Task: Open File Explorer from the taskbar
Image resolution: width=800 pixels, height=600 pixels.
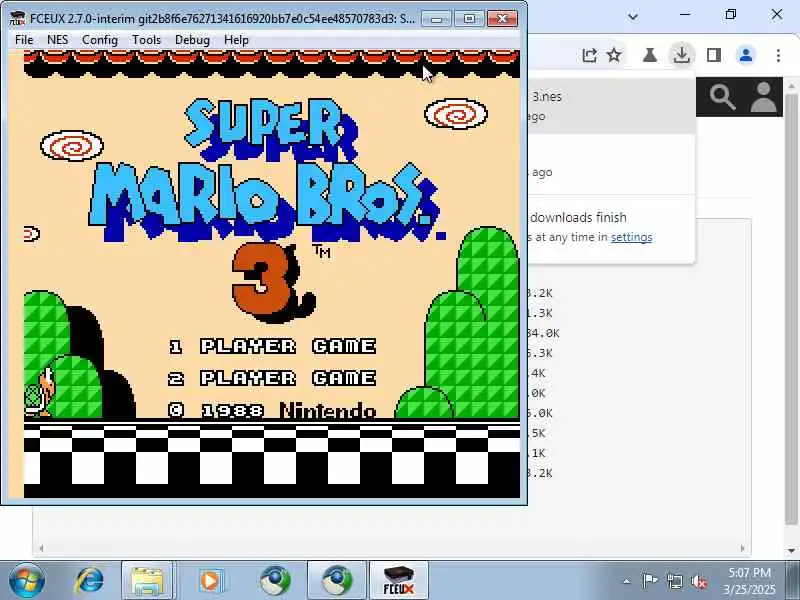Action: (147, 580)
